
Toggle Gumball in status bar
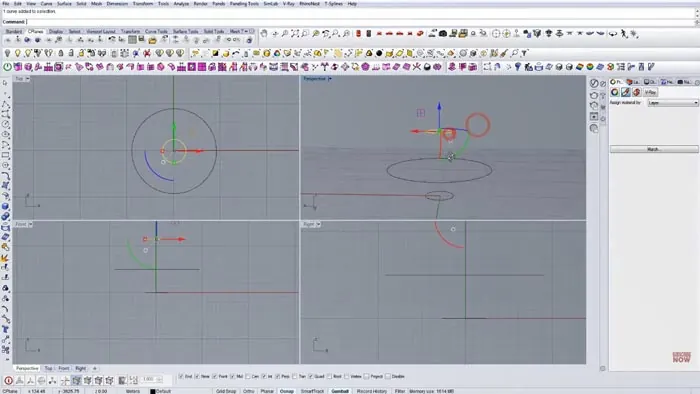pos(340,391)
